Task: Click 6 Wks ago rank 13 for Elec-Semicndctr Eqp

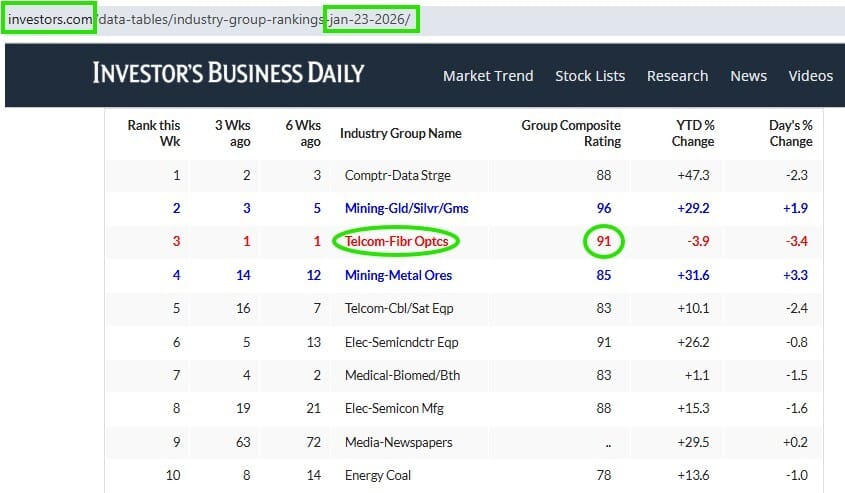Action: tap(314, 342)
